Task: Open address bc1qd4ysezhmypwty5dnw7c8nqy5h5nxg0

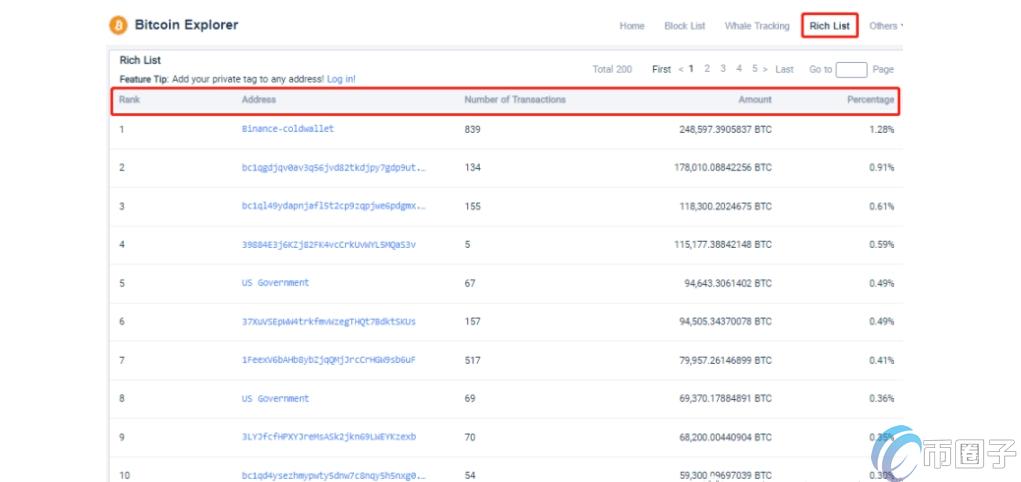Action: click(335, 475)
